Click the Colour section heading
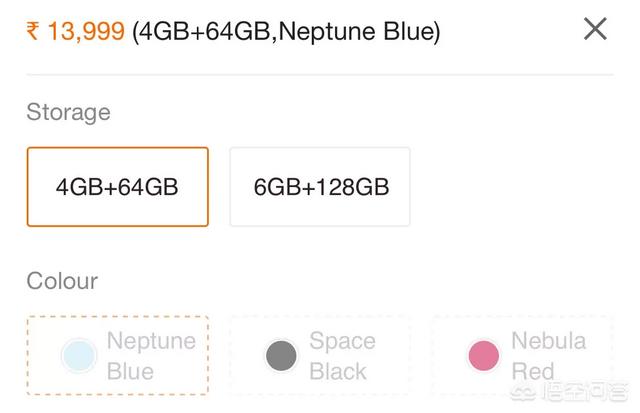Viewport: 640px width, 413px height. pyautogui.click(x=62, y=281)
